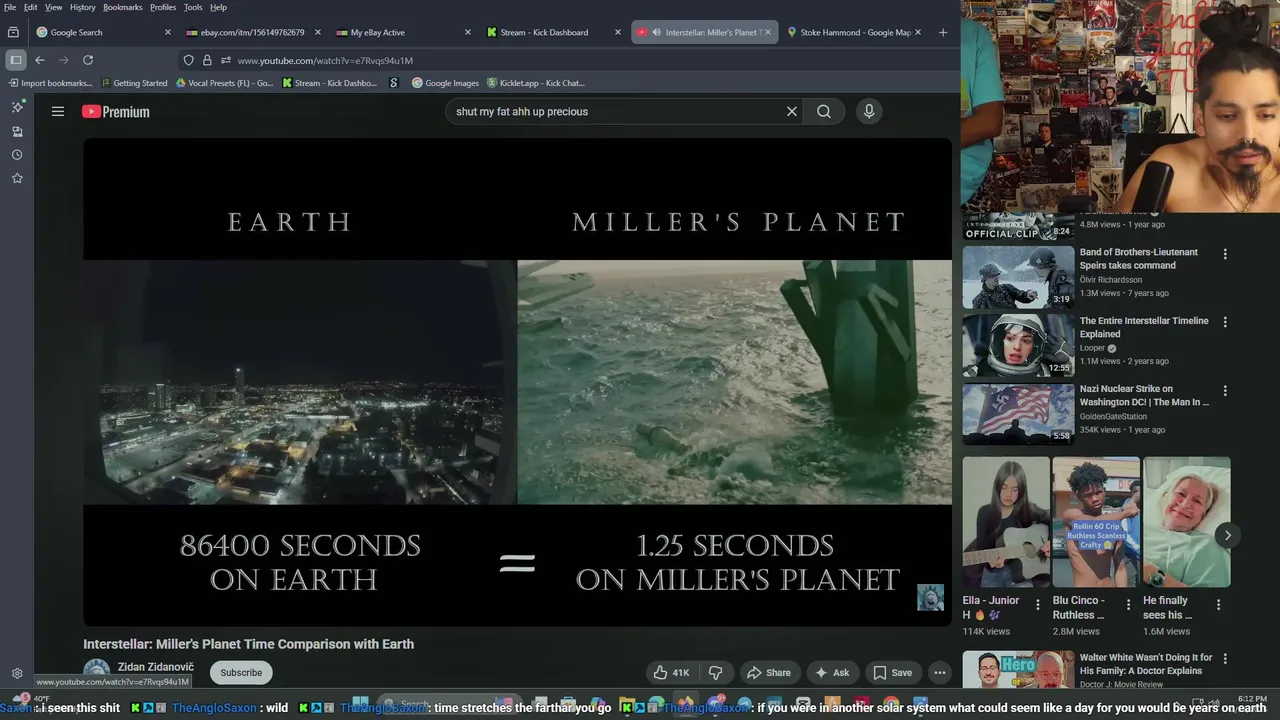Open Google Images bookmark
Screen dimensions: 1280x720
[x=446, y=83]
